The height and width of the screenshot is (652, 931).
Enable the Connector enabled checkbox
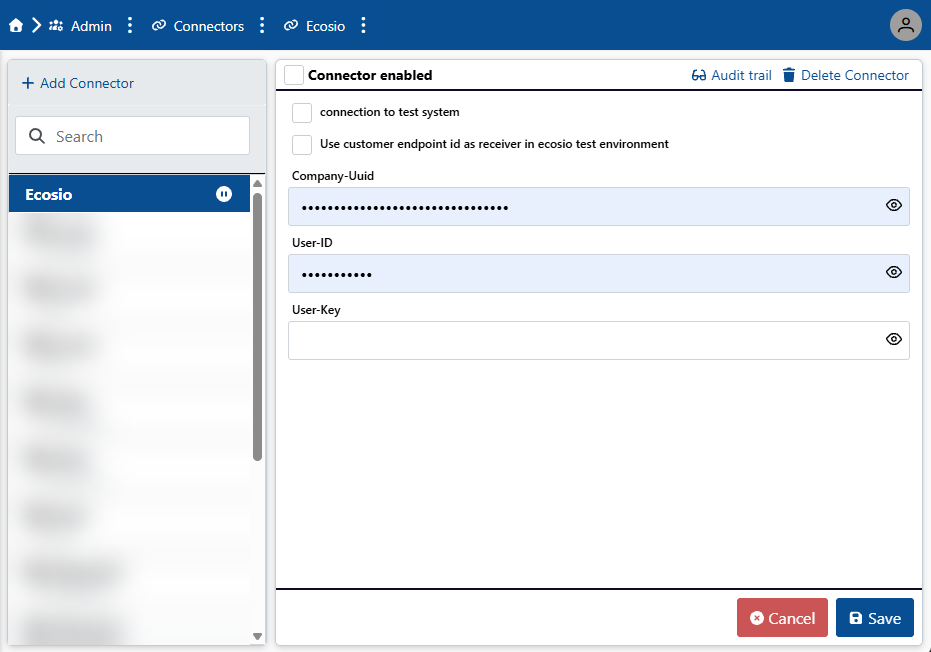tap(294, 75)
